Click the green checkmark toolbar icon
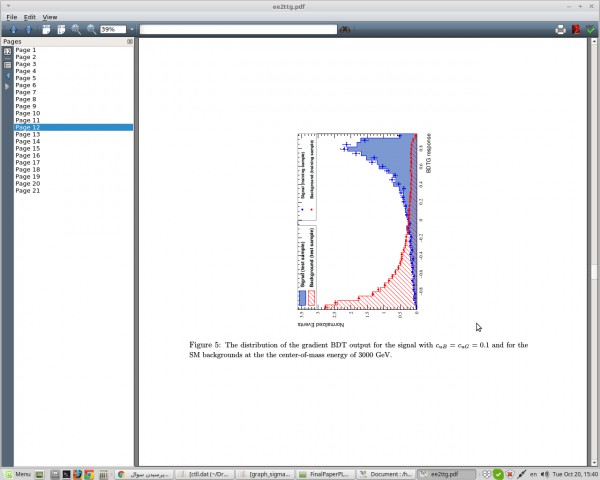Image resolution: width=600 pixels, height=480 pixels. 591,30
